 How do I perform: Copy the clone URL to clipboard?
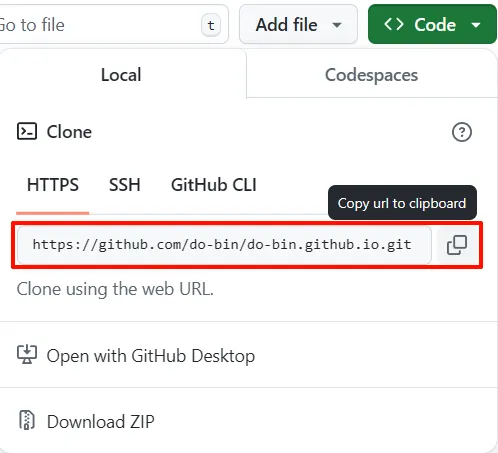point(457,245)
